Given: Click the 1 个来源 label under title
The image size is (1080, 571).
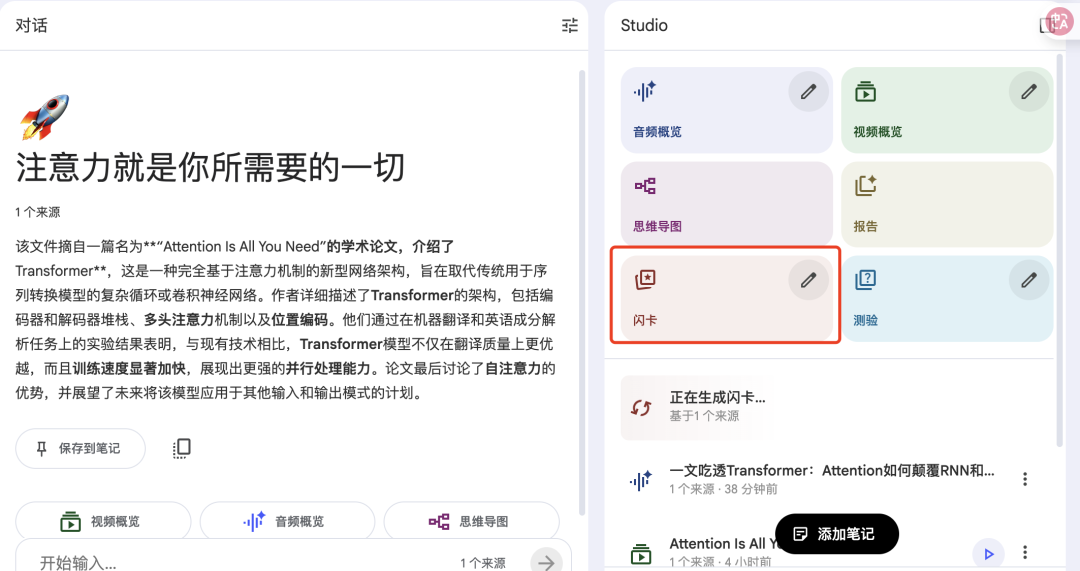Looking at the screenshot, I should click(38, 212).
